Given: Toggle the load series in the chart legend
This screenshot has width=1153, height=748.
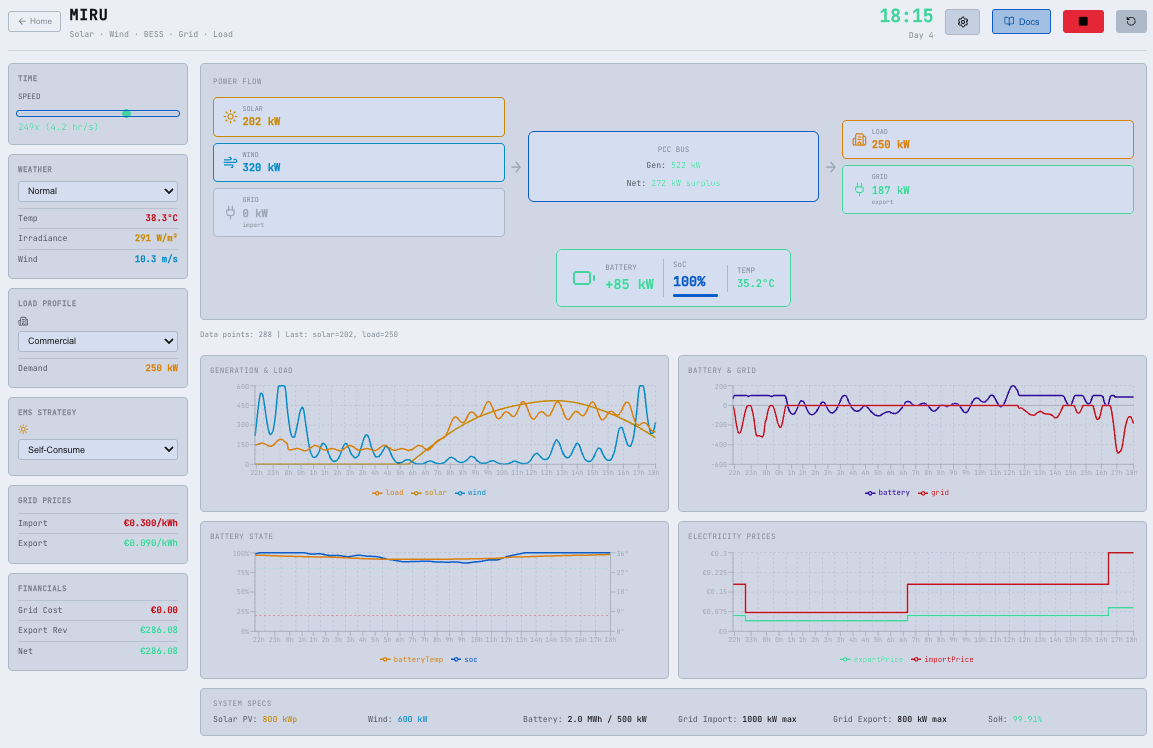Looking at the screenshot, I should 388,493.
